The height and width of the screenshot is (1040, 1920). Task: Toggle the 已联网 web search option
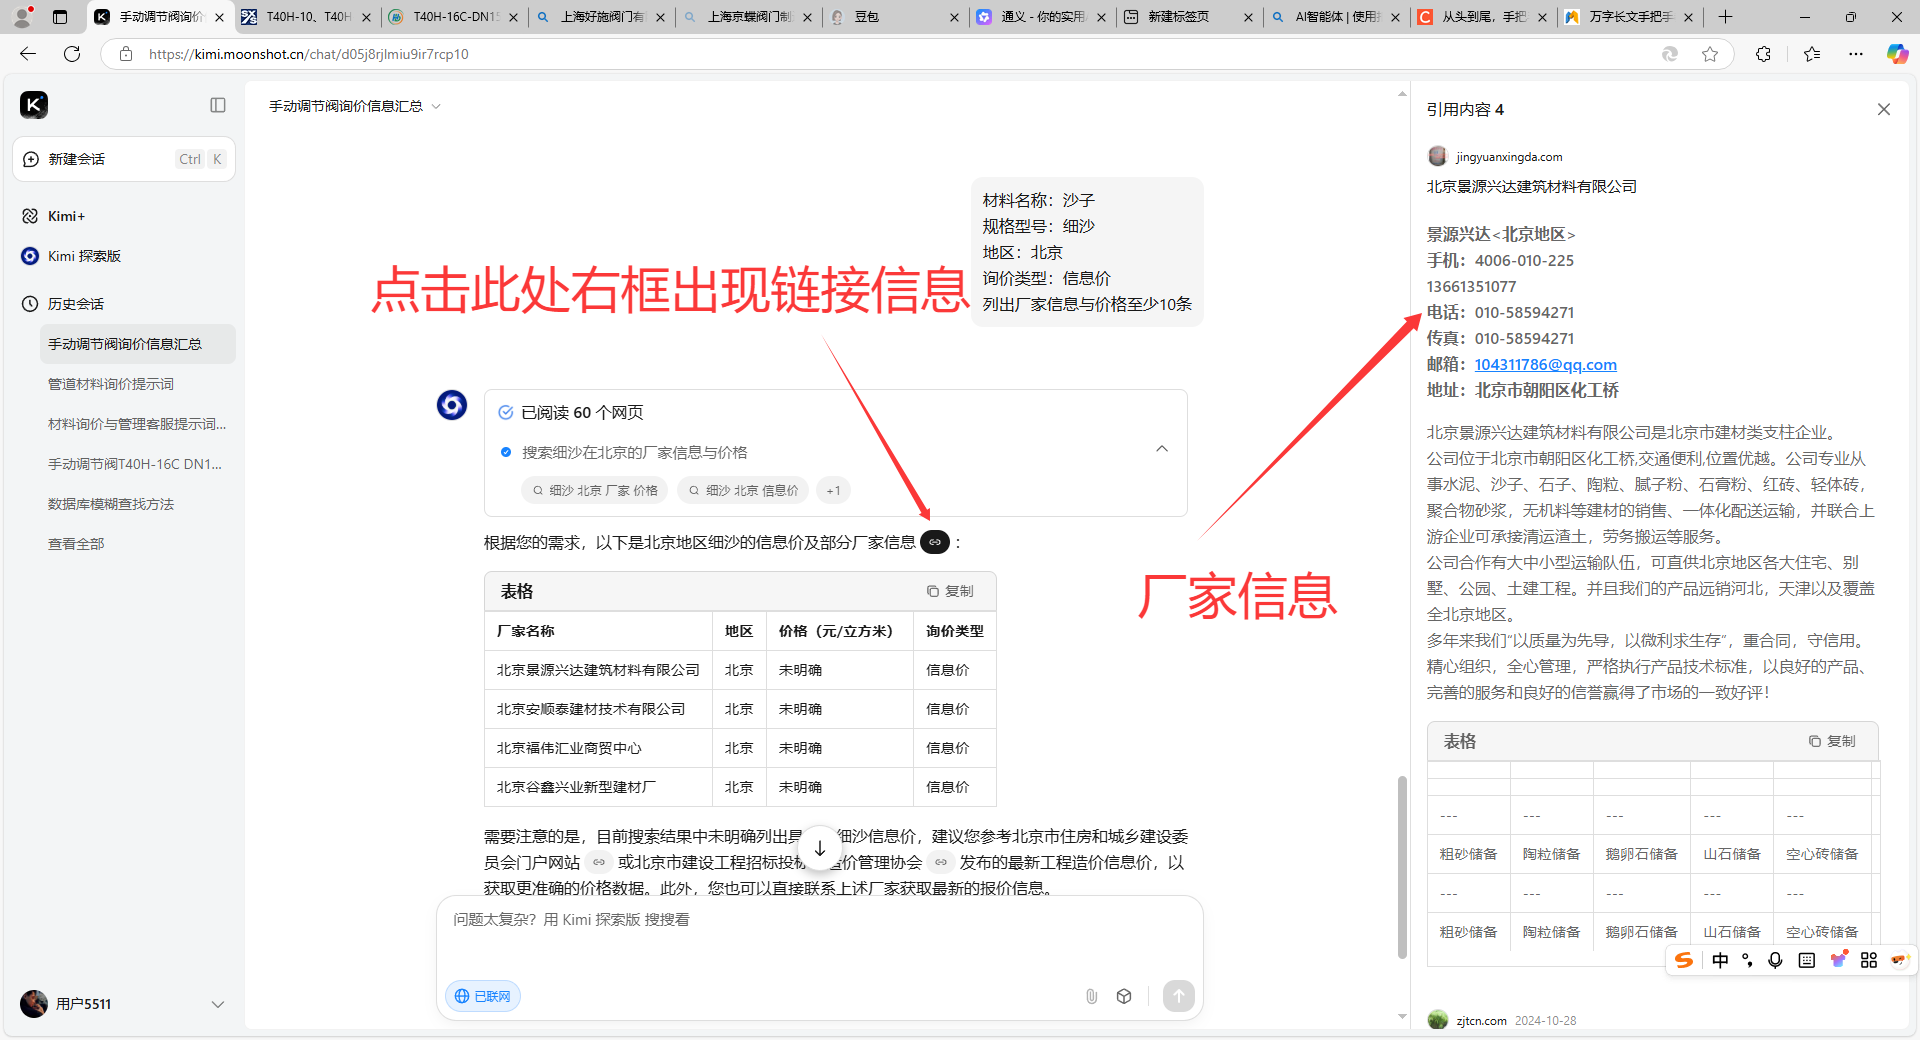[483, 996]
